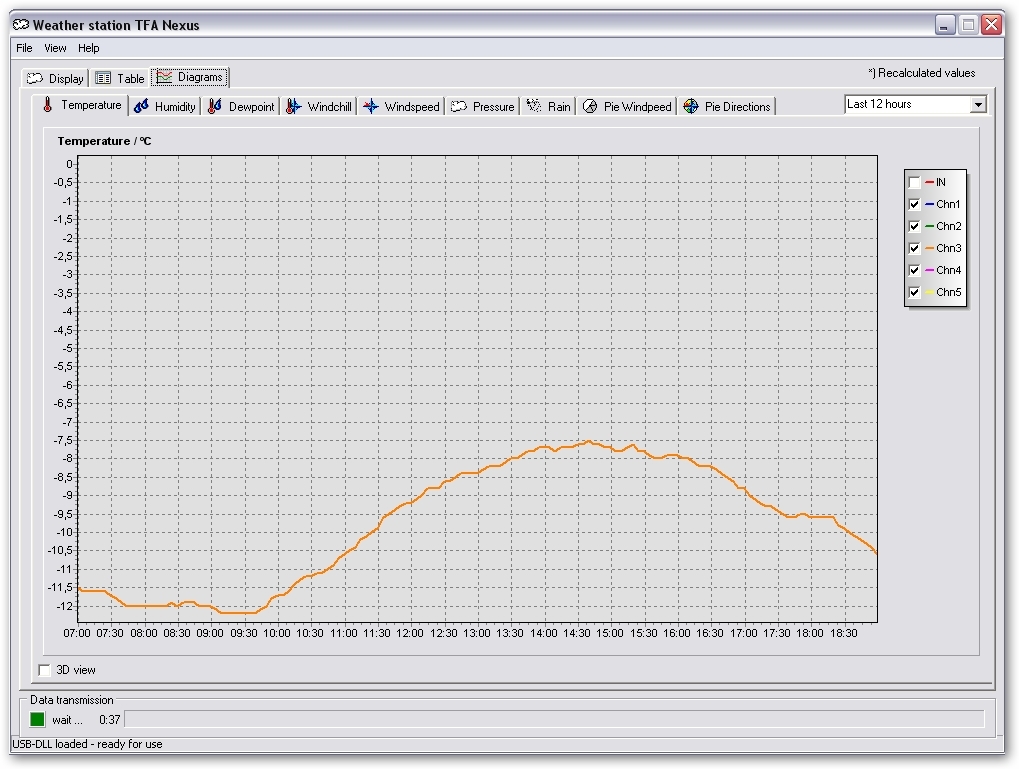Click the Windchill tab icon
The image size is (1019, 769).
293,106
